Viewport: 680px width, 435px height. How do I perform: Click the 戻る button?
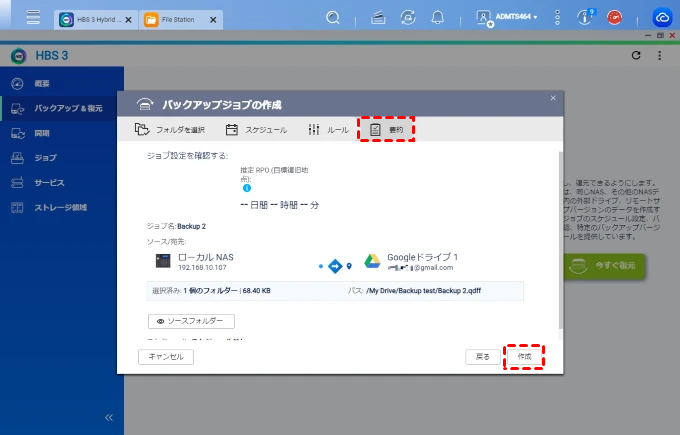483,357
